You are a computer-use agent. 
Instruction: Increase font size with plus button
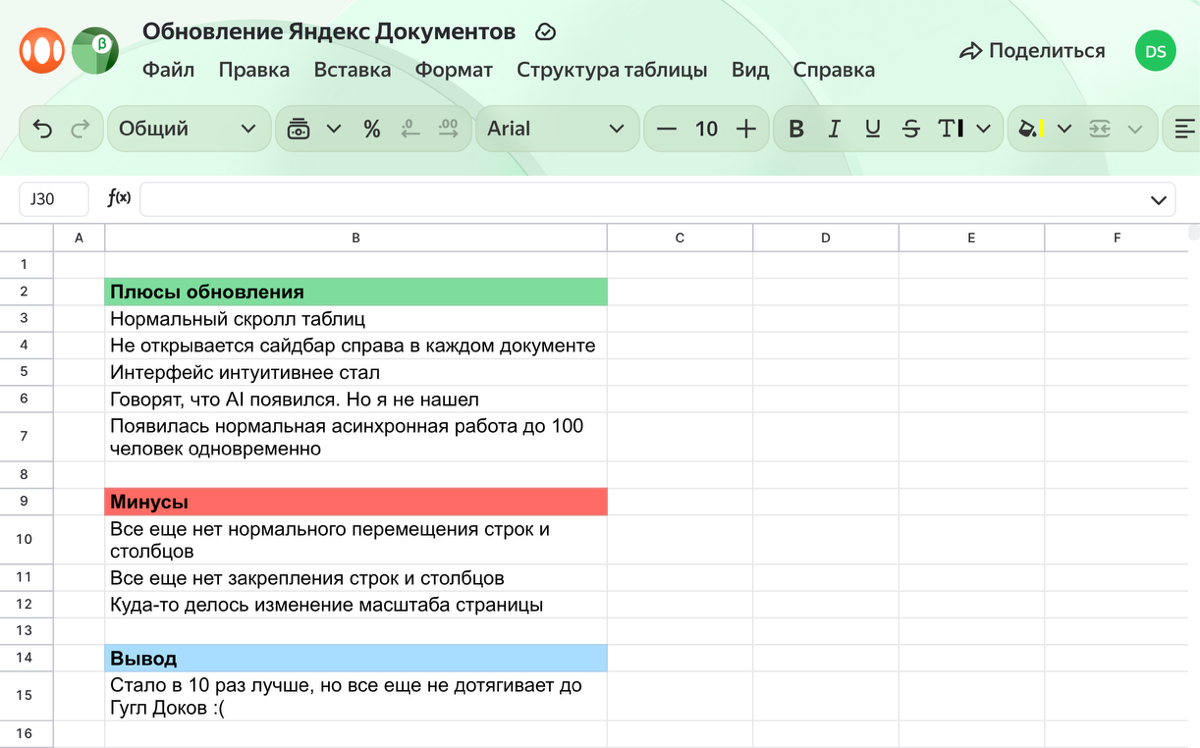click(x=745, y=128)
